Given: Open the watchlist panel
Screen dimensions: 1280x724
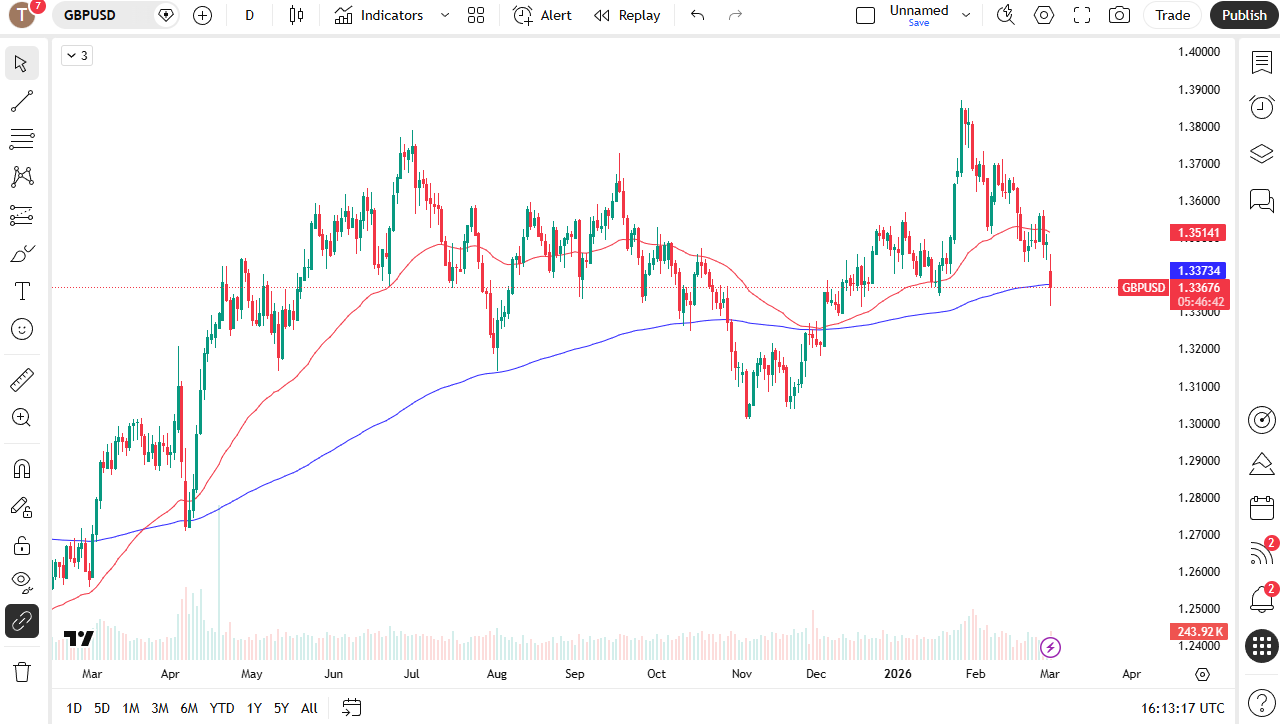Looking at the screenshot, I should [x=1262, y=62].
